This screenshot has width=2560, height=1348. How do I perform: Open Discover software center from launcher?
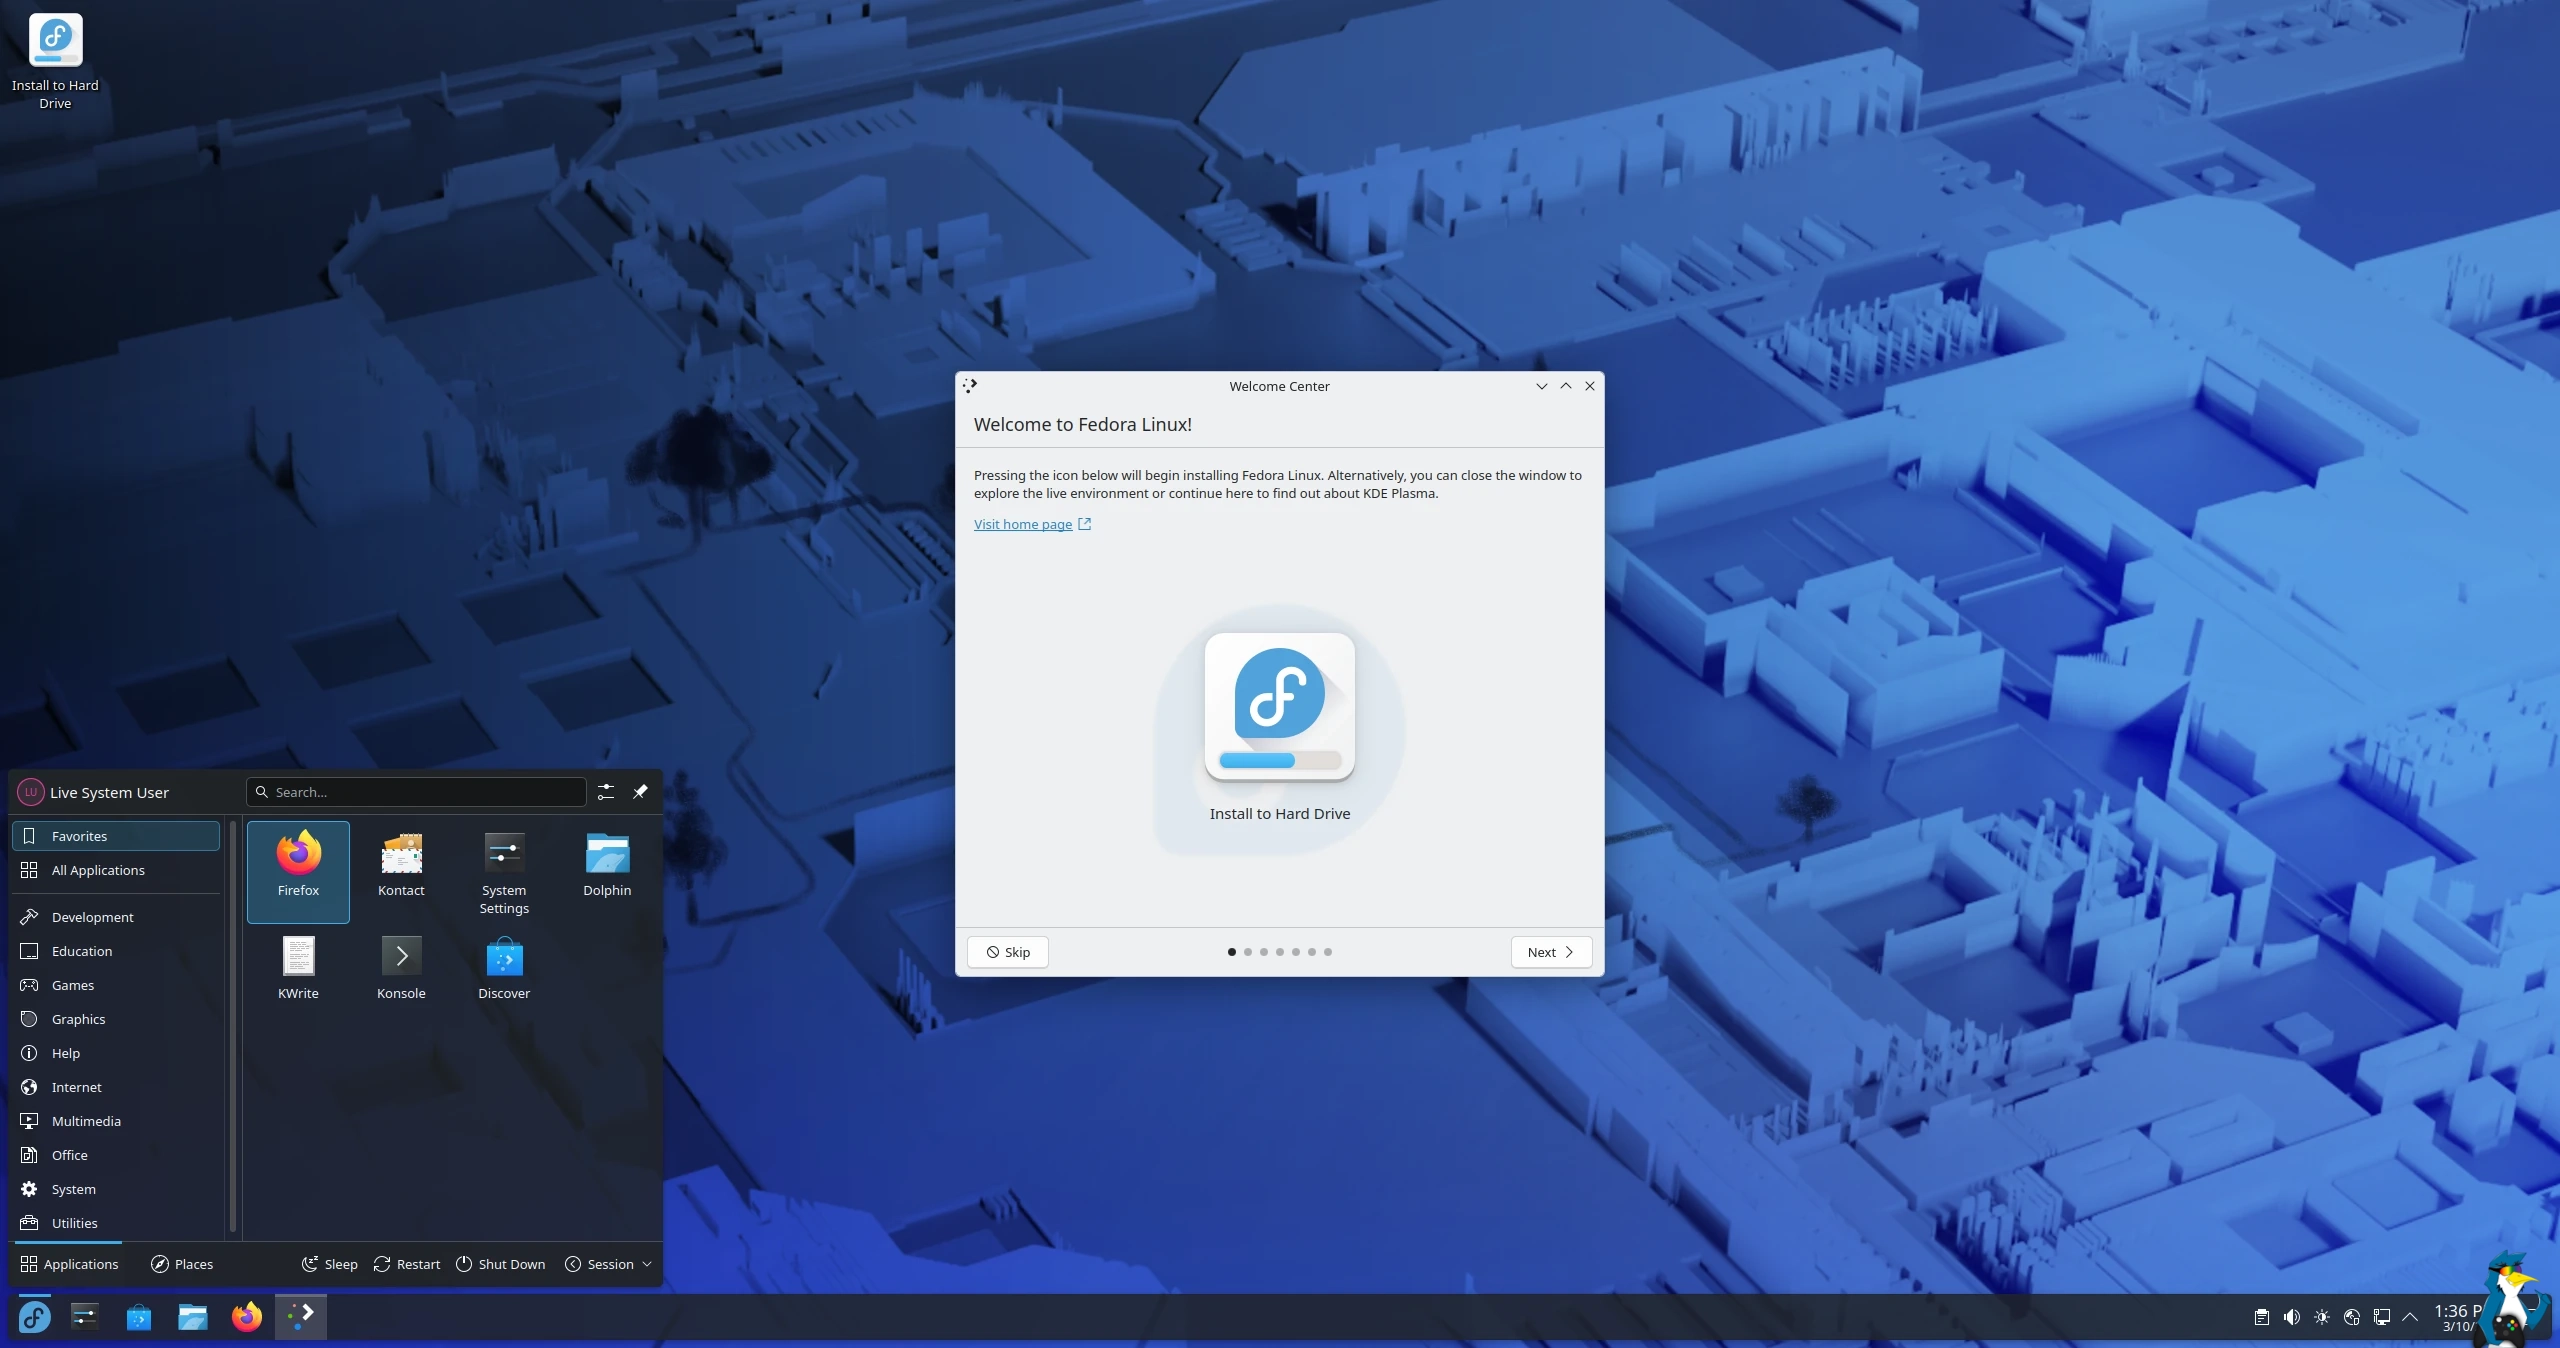click(504, 968)
